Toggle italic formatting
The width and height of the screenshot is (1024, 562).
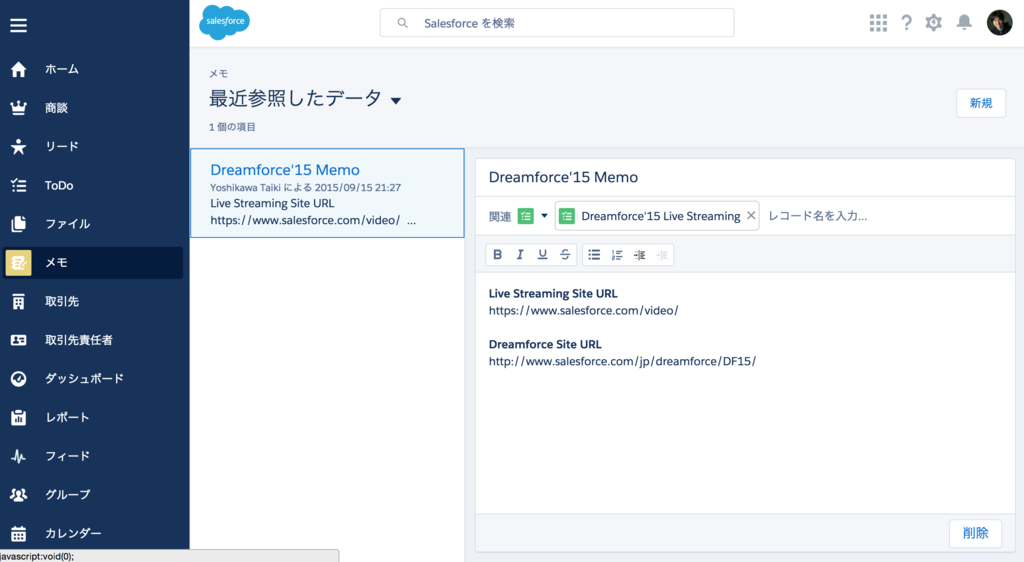pyautogui.click(x=520, y=255)
